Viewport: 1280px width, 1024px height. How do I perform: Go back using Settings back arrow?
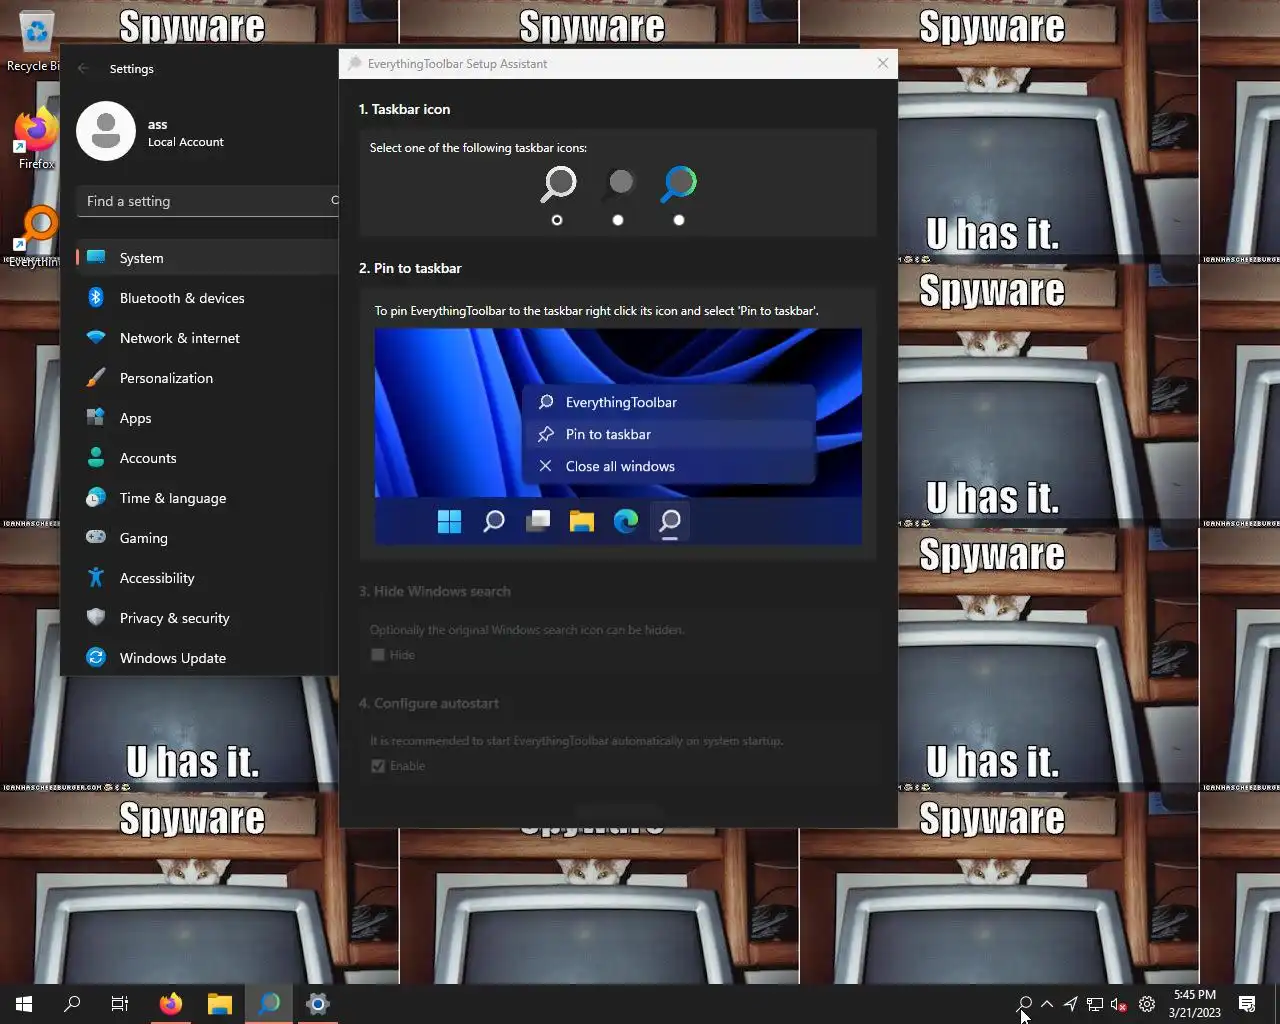[x=83, y=68]
